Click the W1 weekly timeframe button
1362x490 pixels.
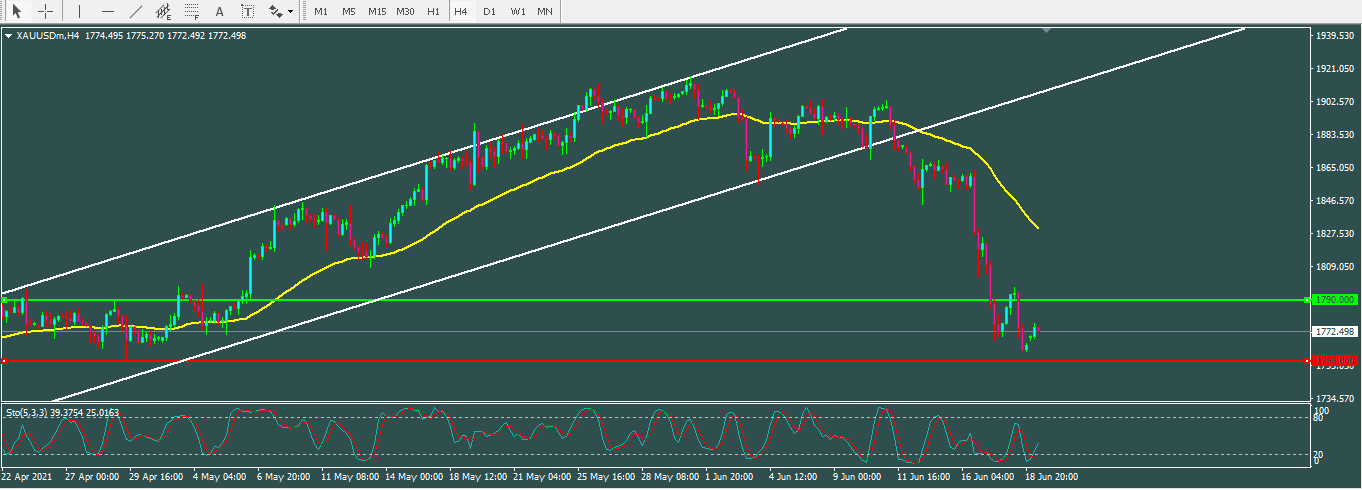coord(517,11)
